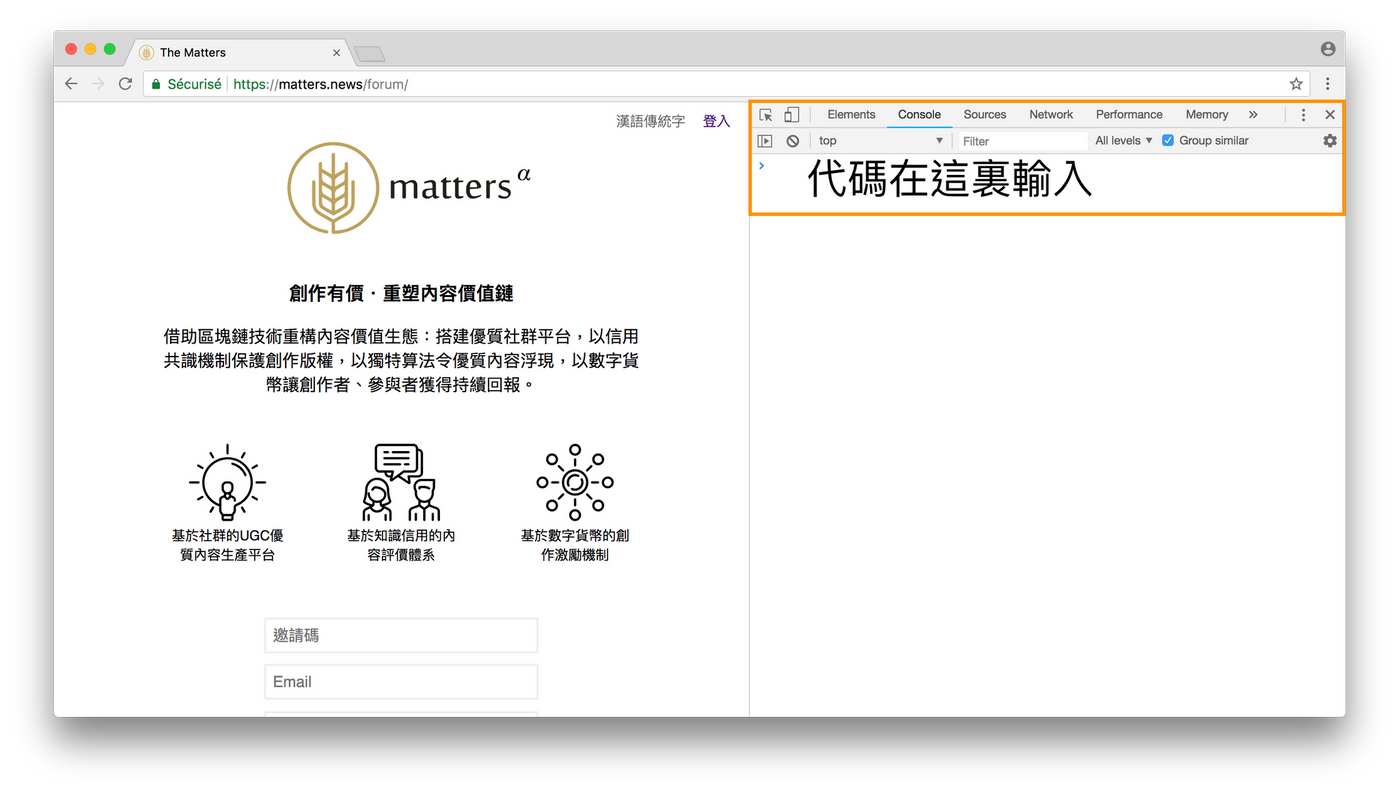Toggle the Group similar checkbox

(1168, 141)
